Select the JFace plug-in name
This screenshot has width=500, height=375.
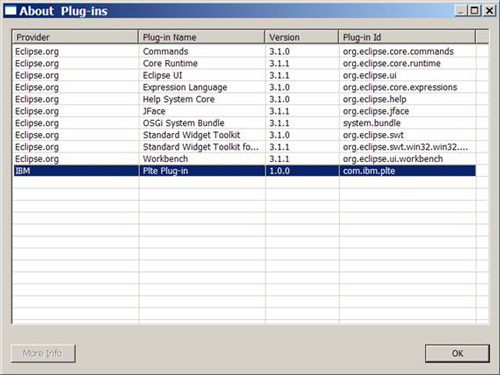[x=154, y=111]
